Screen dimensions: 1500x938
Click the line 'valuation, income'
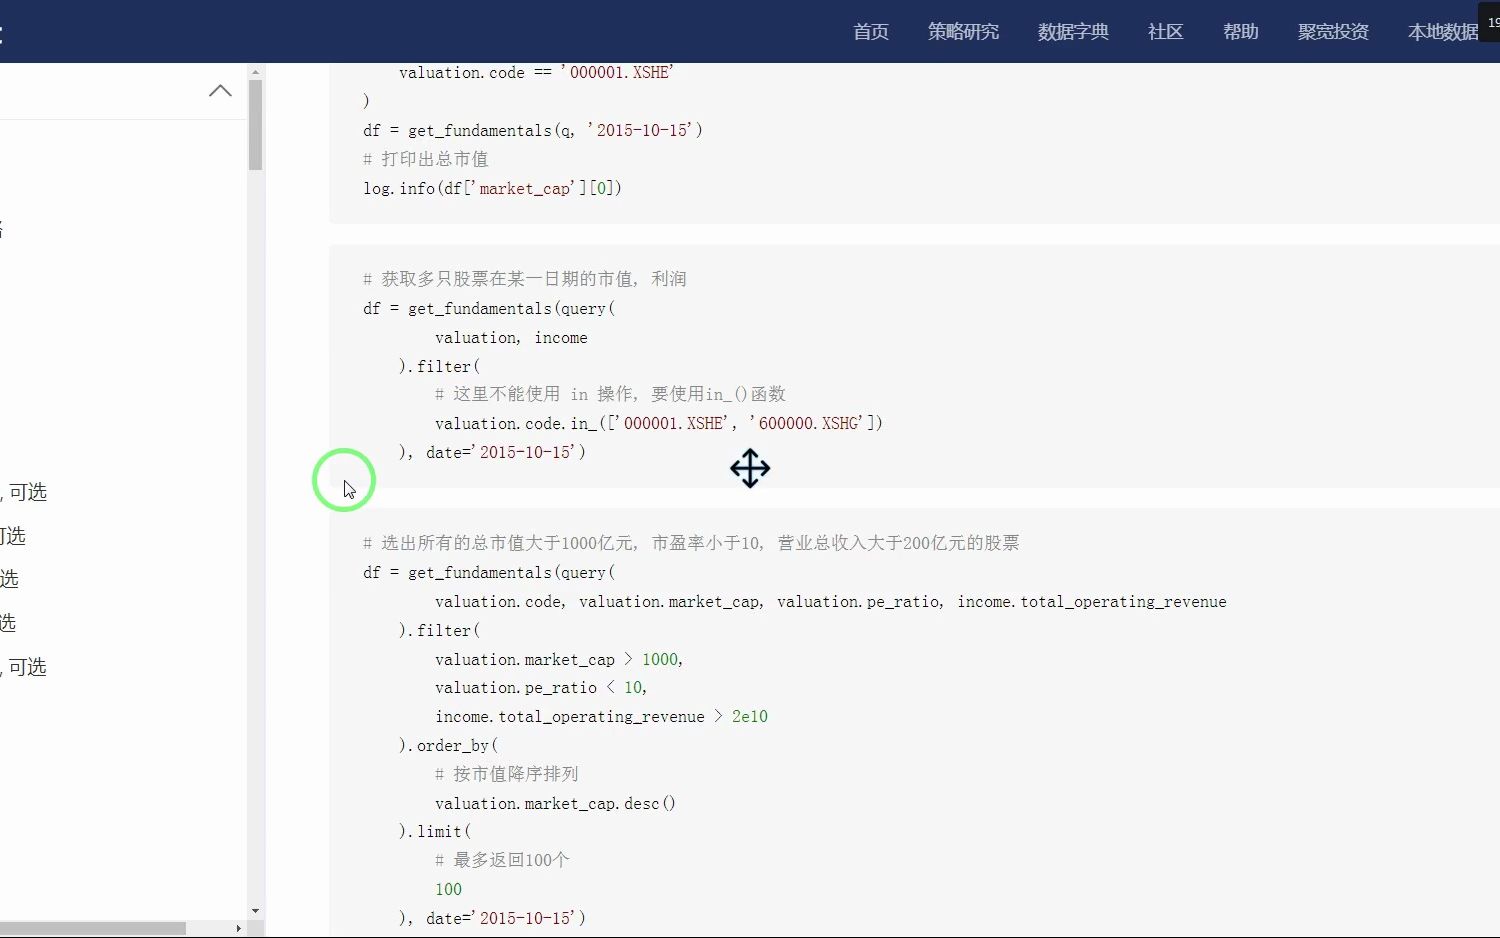[511, 338]
